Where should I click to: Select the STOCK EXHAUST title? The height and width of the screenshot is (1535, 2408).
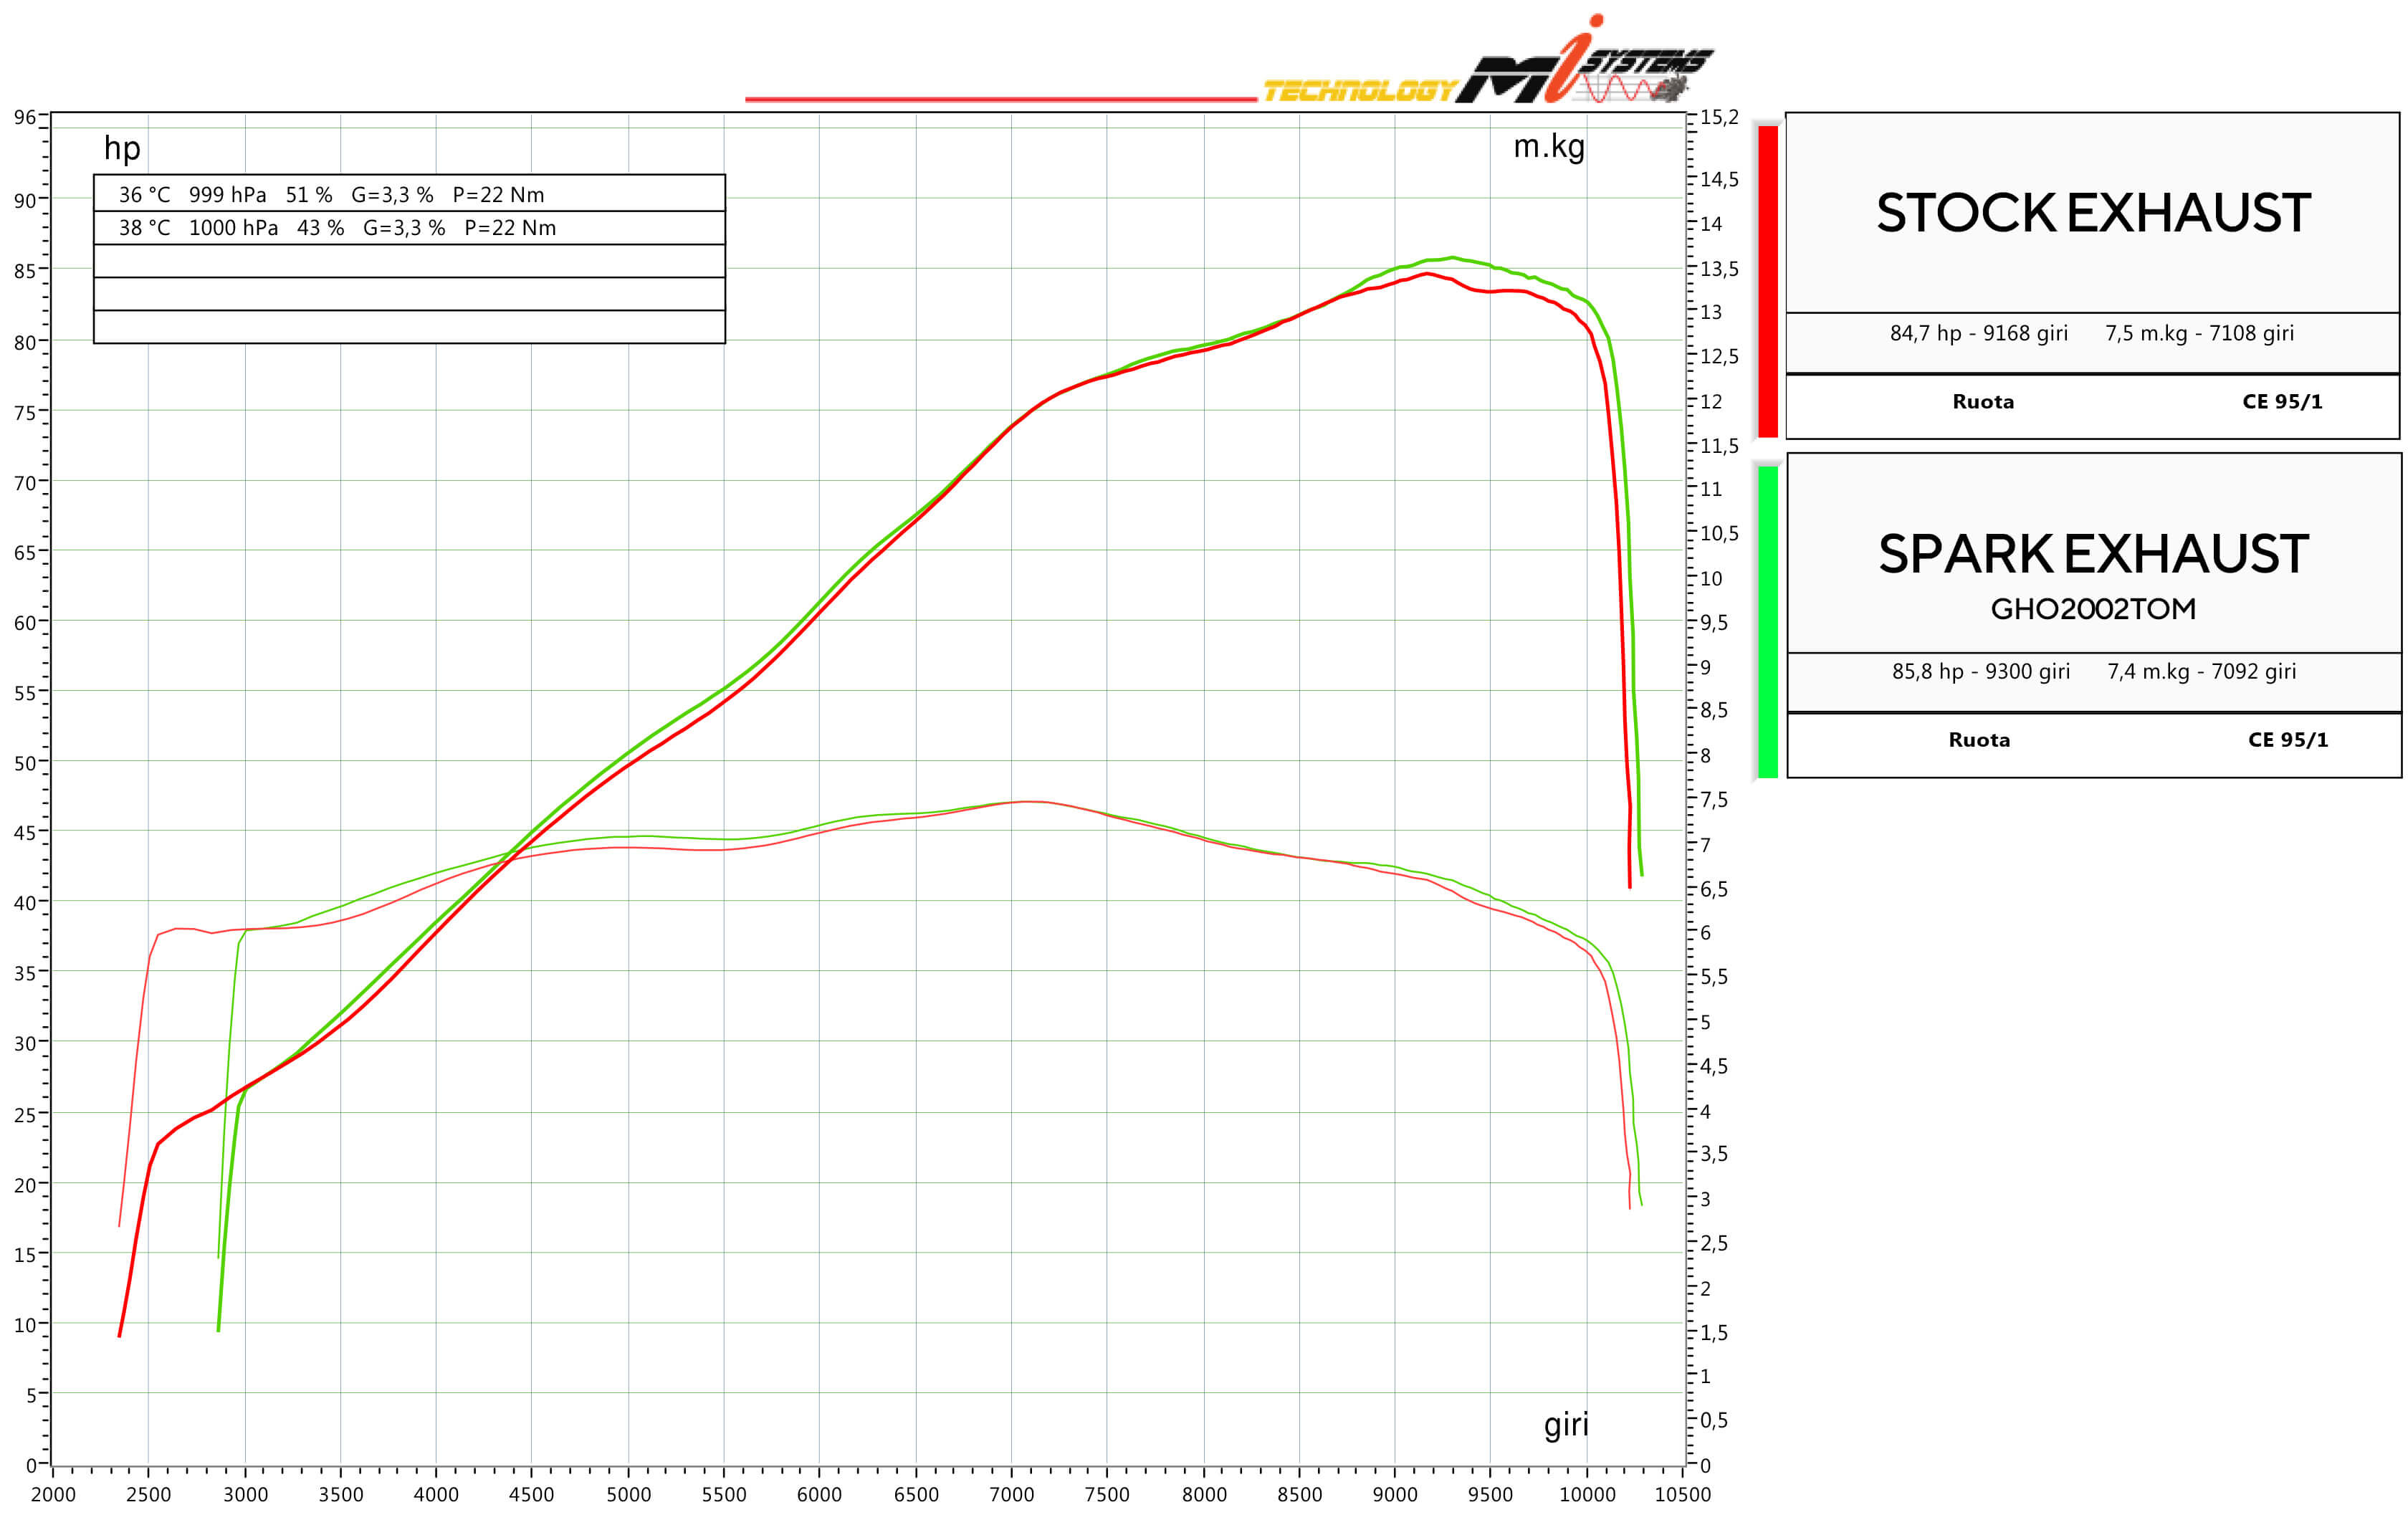point(2093,213)
